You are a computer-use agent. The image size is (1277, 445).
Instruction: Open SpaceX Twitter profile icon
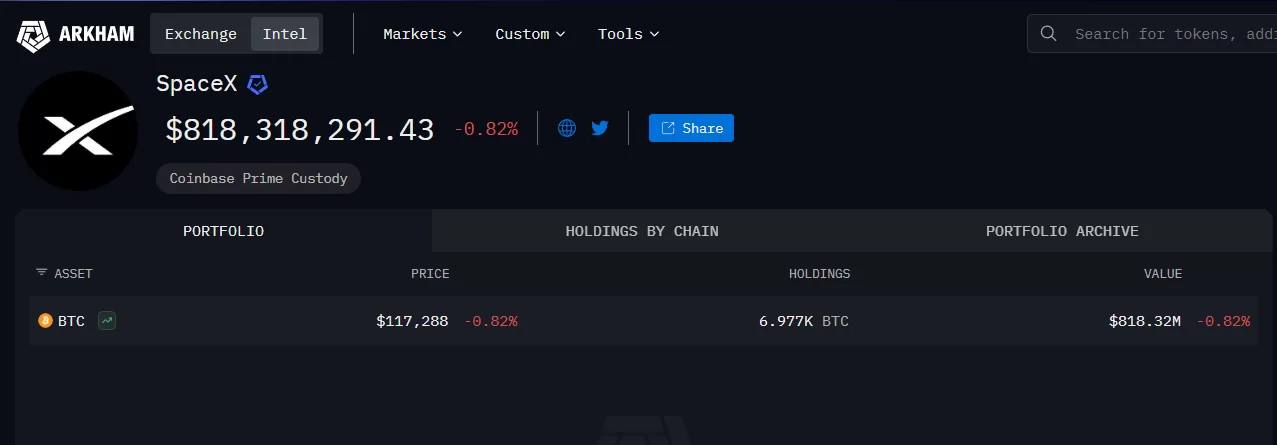point(600,128)
